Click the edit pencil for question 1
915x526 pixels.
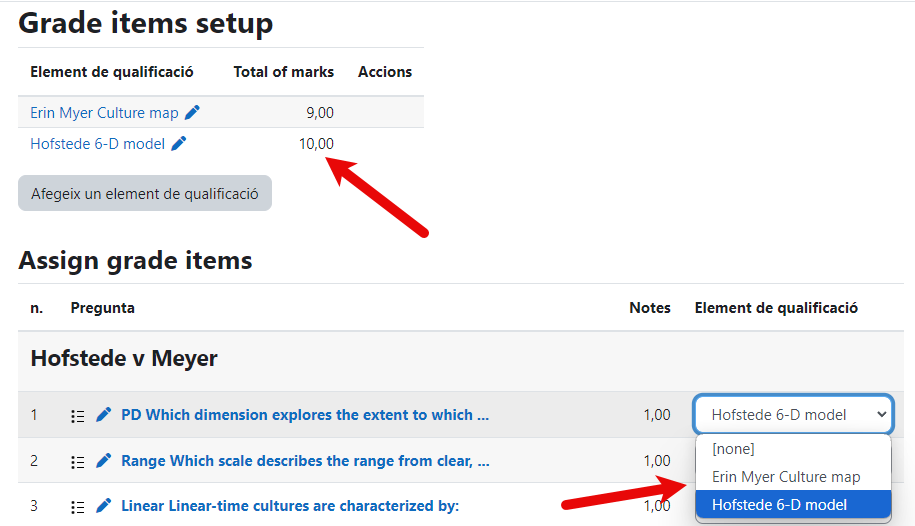pos(104,415)
